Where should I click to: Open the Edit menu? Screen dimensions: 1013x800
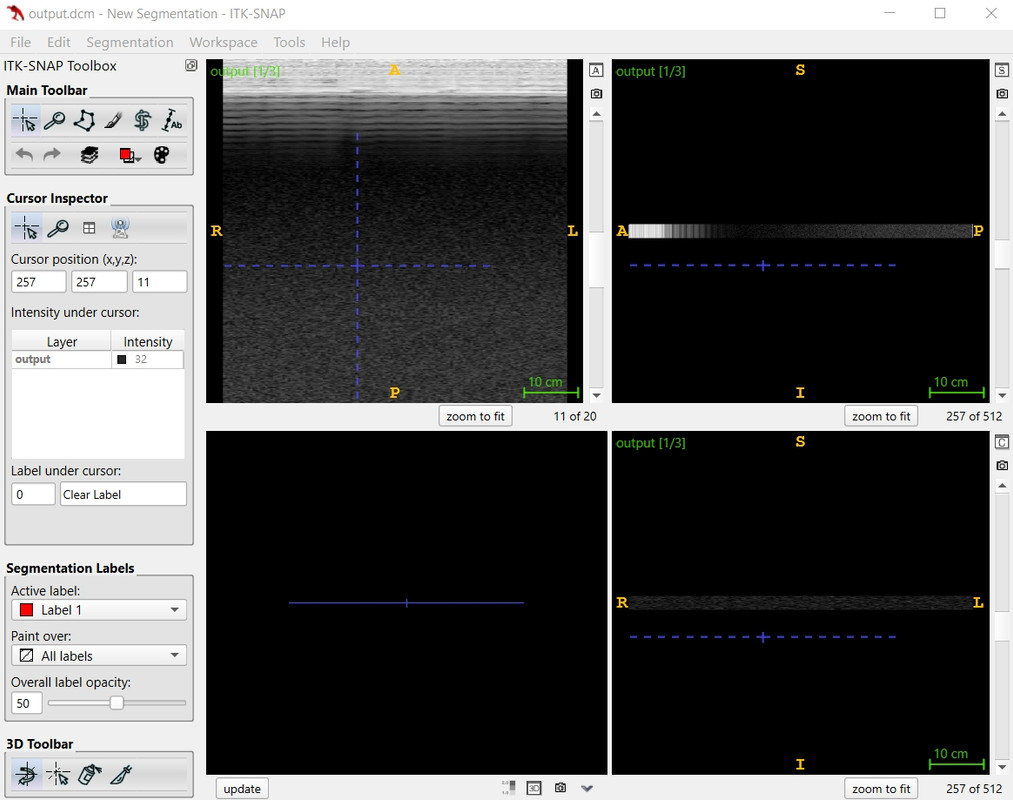click(x=58, y=42)
